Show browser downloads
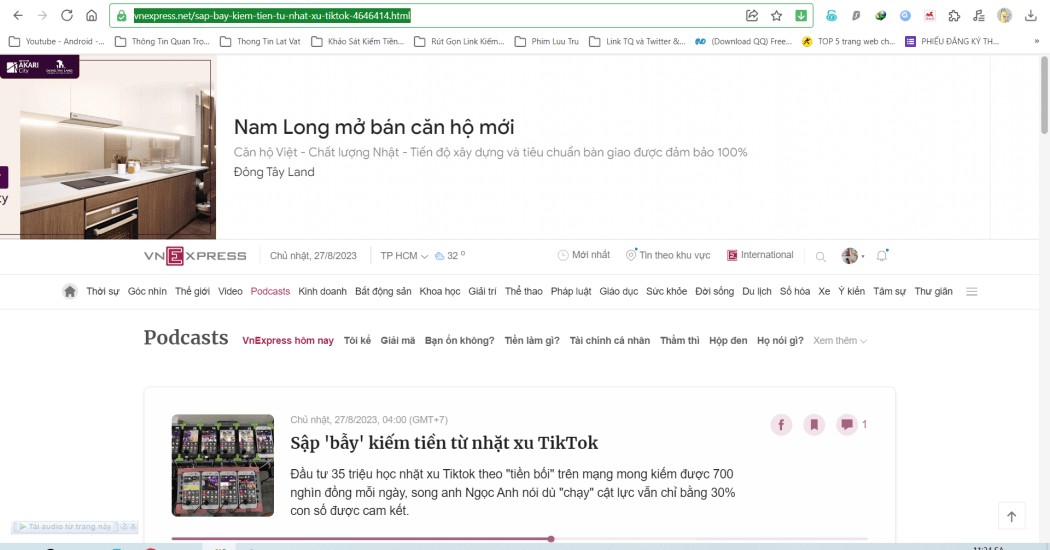Image resolution: width=1050 pixels, height=550 pixels. 1031,15
